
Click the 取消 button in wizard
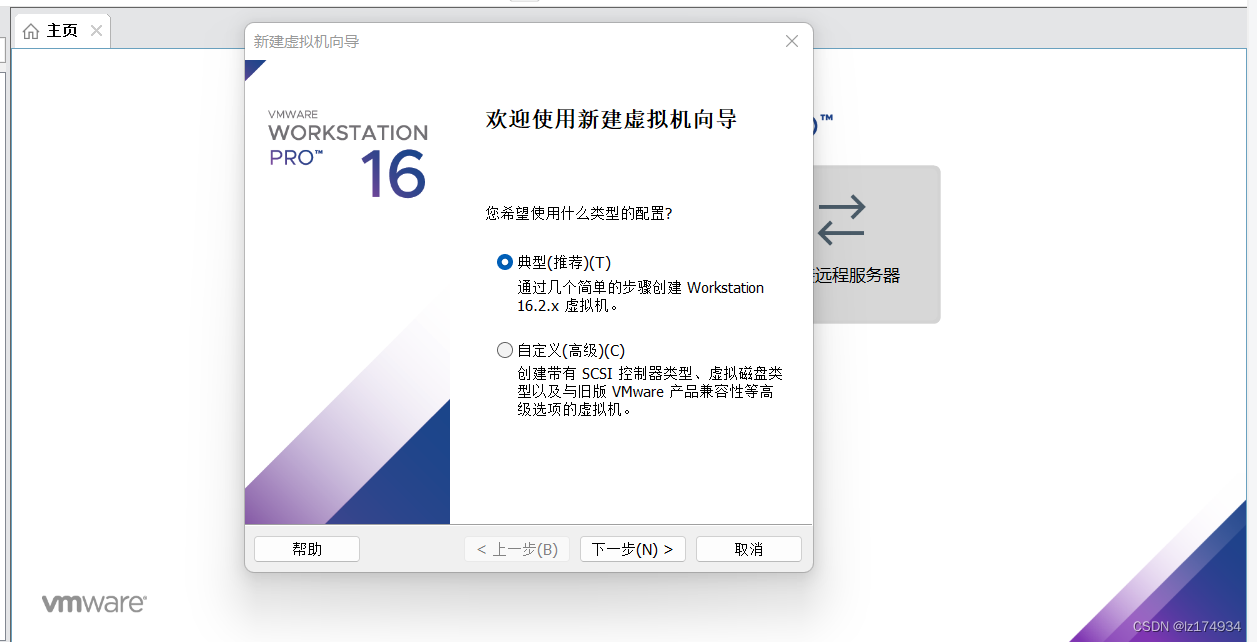(x=748, y=549)
